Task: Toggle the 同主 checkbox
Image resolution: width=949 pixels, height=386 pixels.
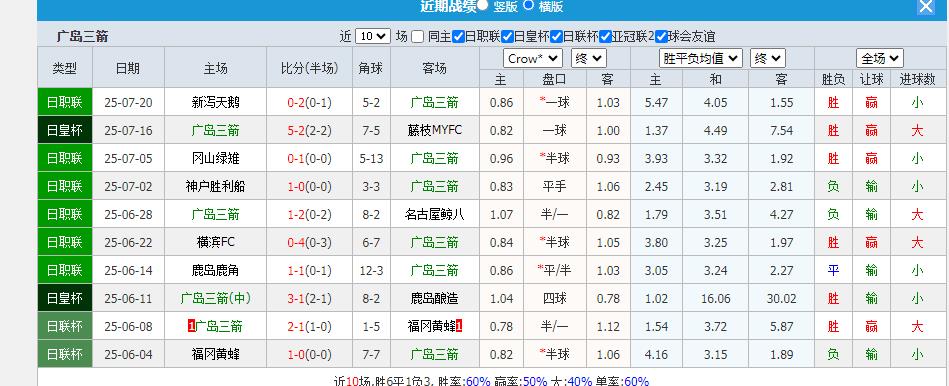Action: pyautogui.click(x=417, y=36)
